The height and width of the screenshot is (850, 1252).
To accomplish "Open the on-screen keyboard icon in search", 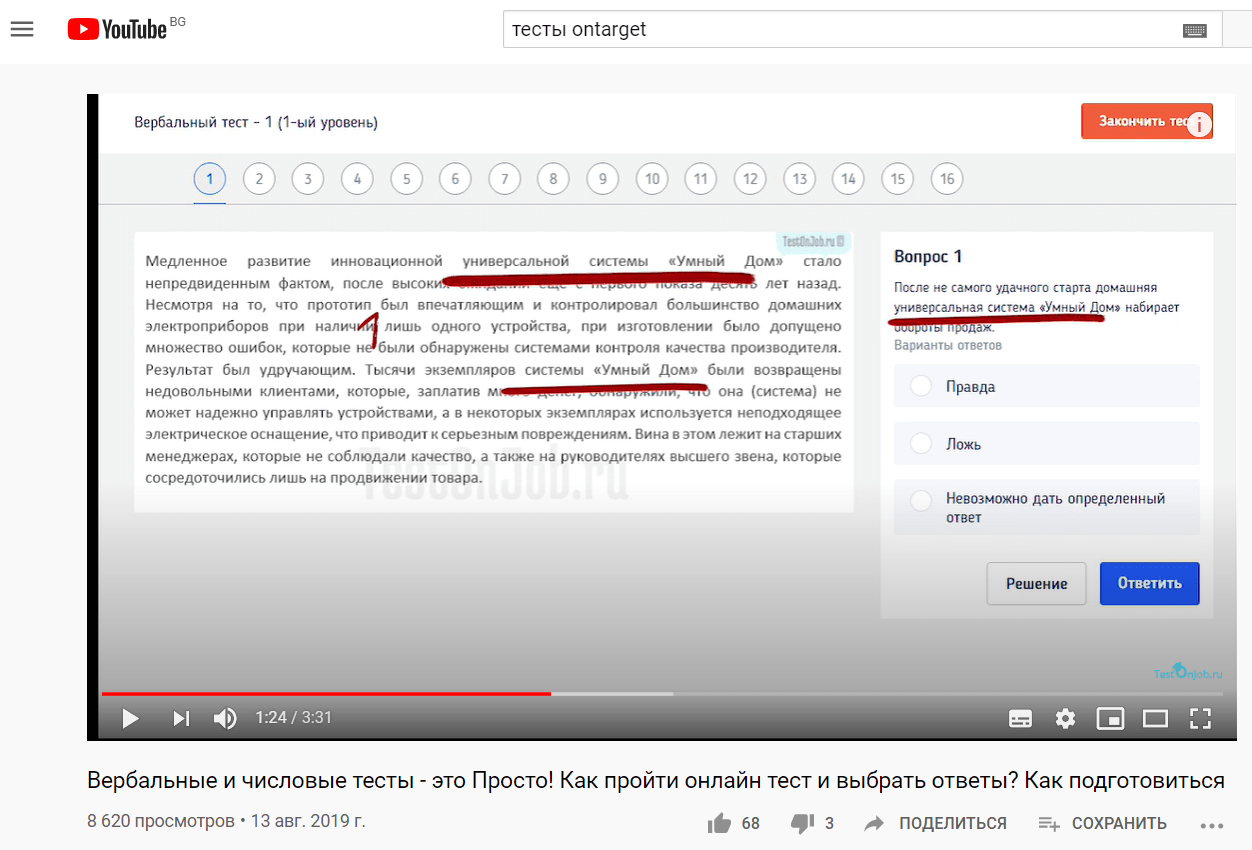I will pos(1194,30).
